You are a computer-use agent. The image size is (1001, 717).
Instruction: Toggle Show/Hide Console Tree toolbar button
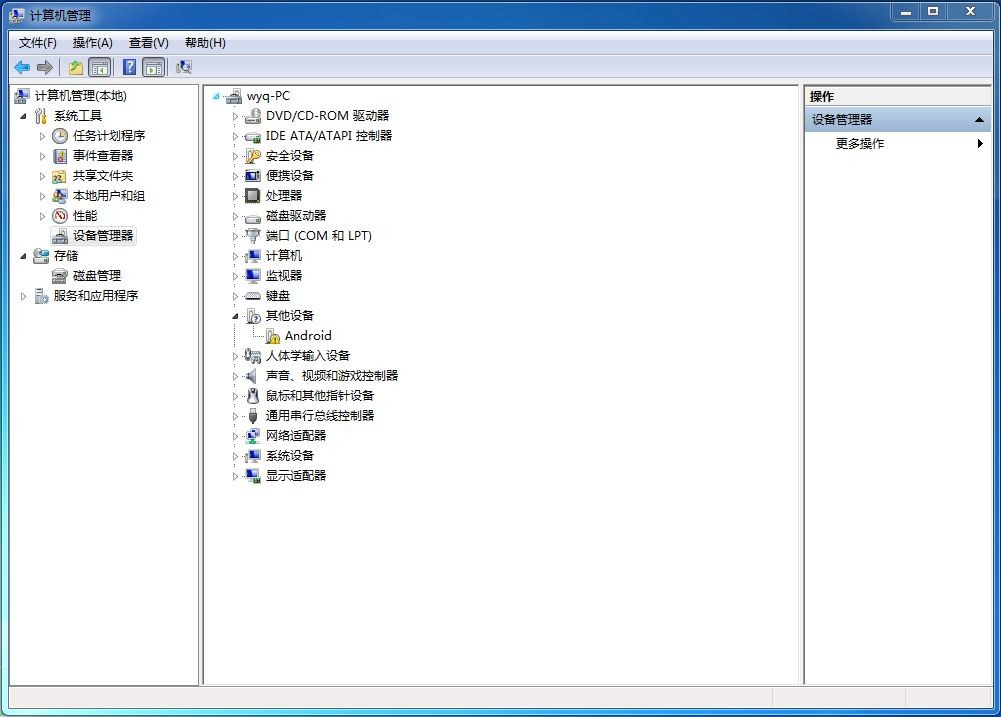(x=99, y=67)
